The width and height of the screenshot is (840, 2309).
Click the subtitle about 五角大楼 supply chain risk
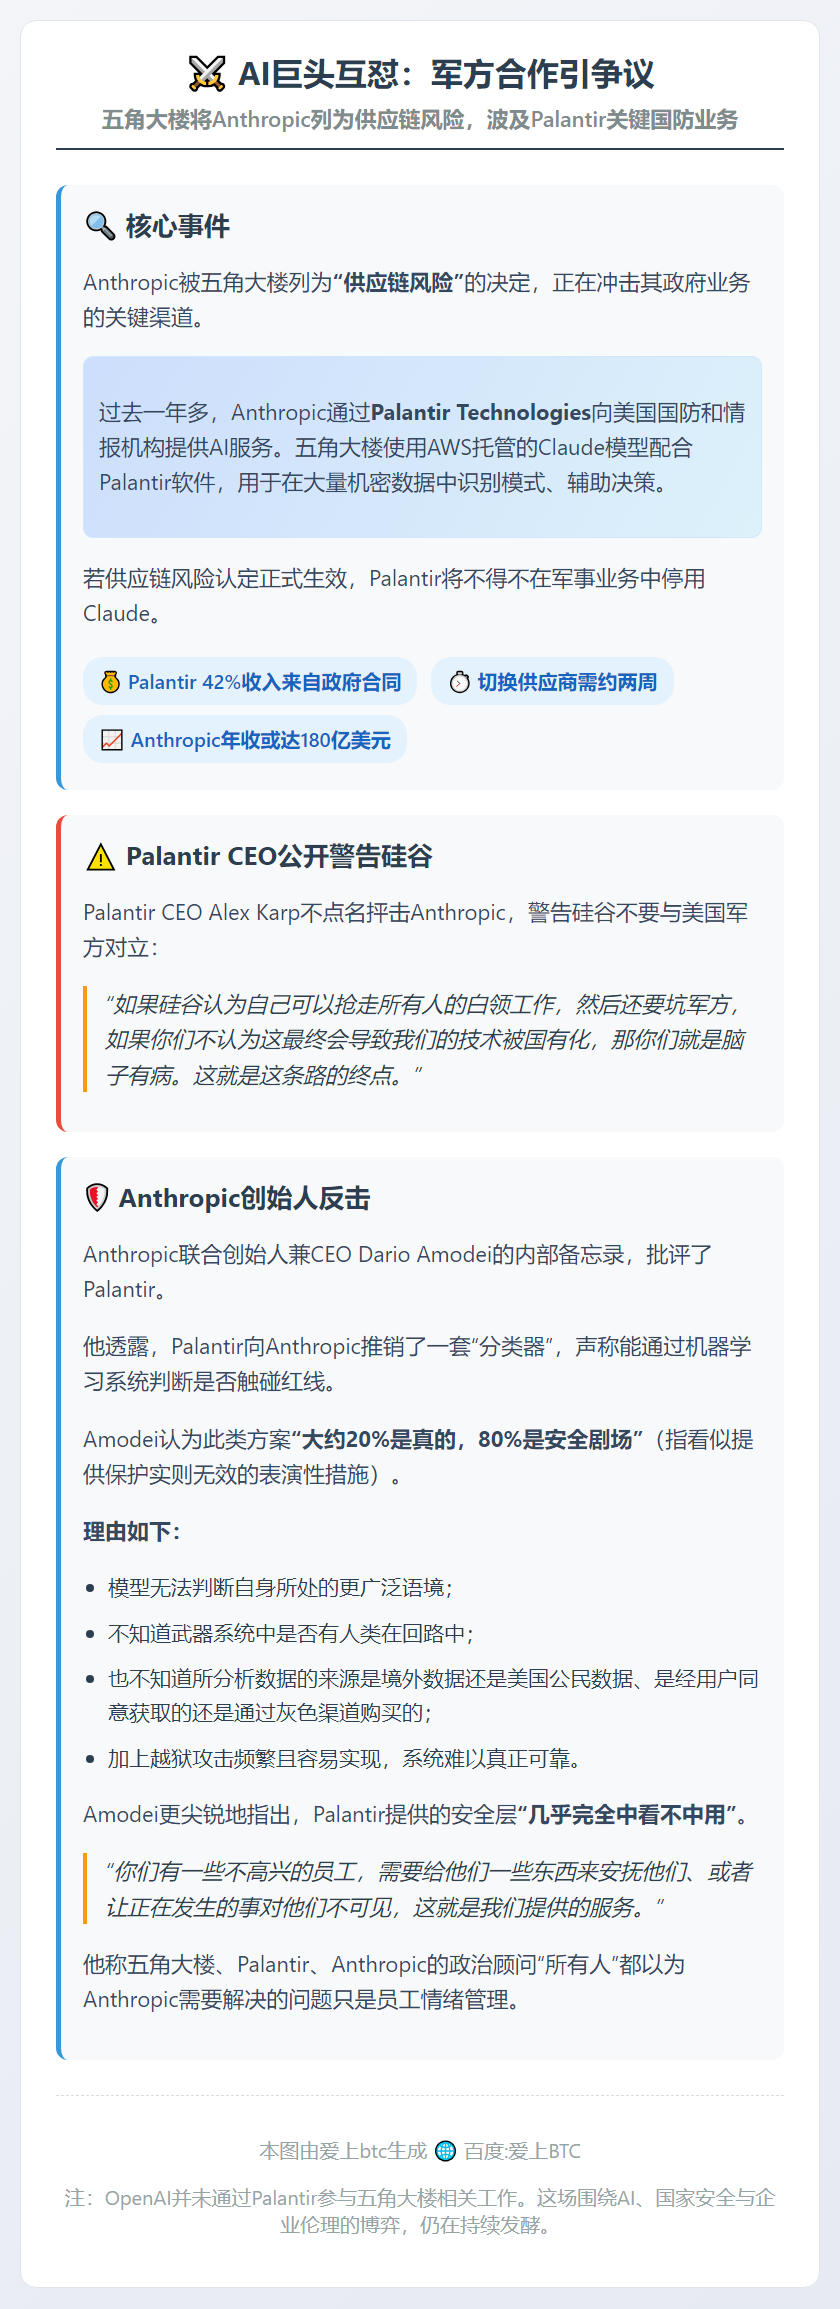[420, 120]
